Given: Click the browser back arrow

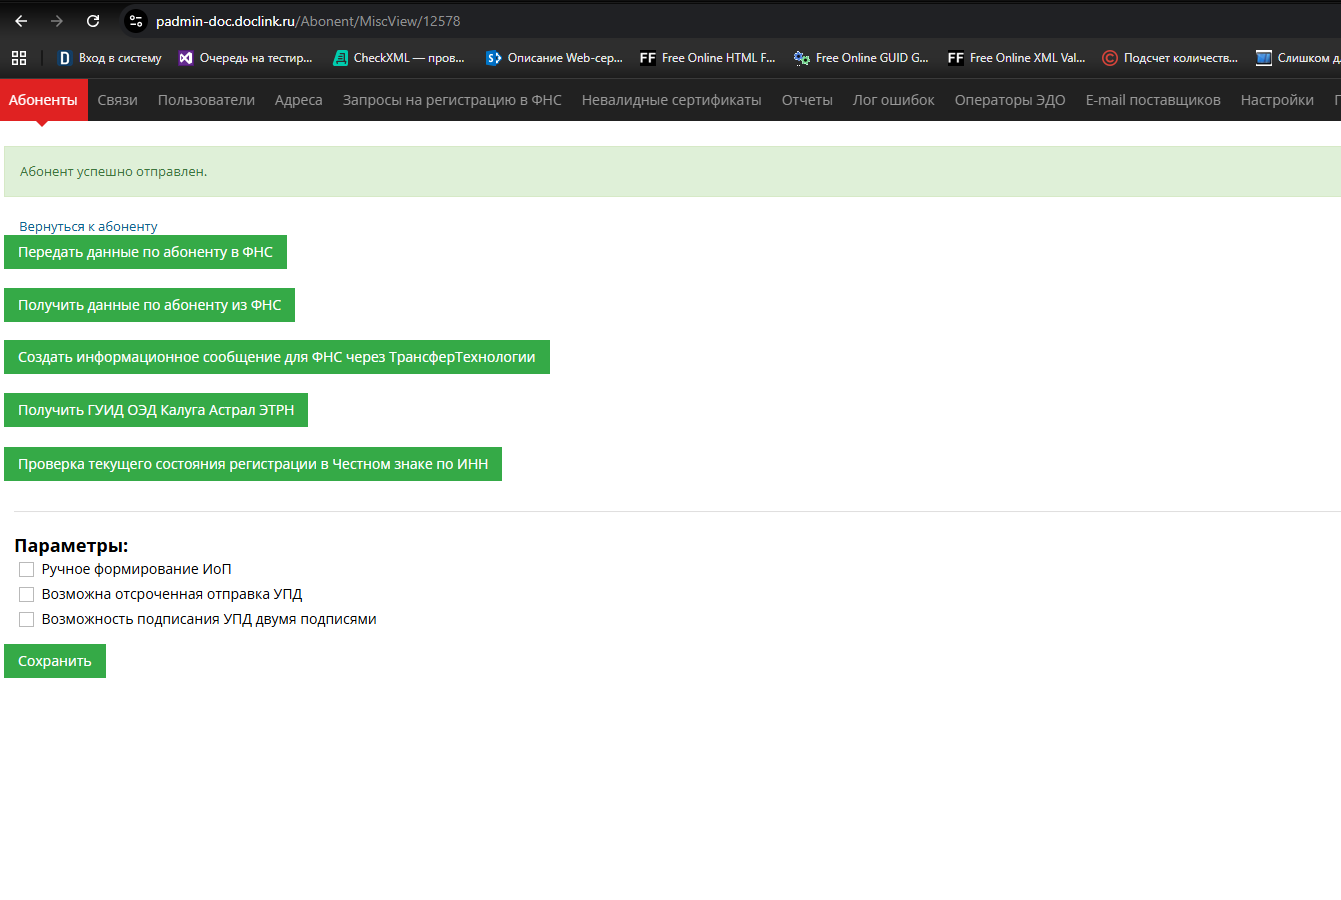Looking at the screenshot, I should click(x=21, y=21).
